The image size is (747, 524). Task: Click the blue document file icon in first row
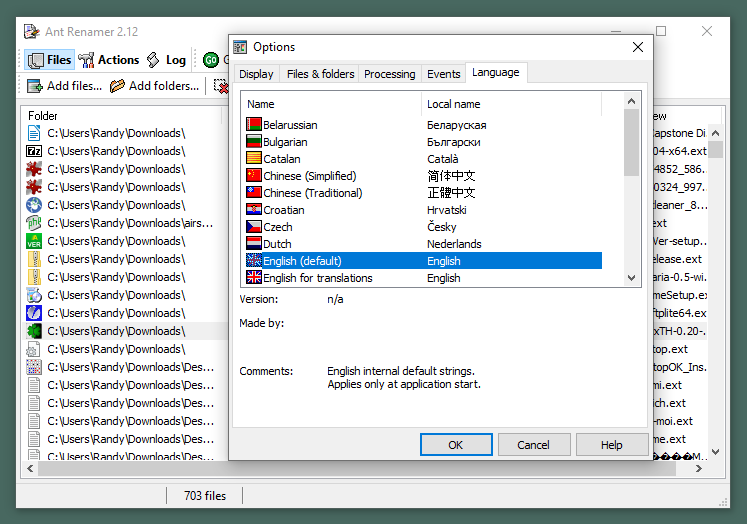pyautogui.click(x=34, y=133)
